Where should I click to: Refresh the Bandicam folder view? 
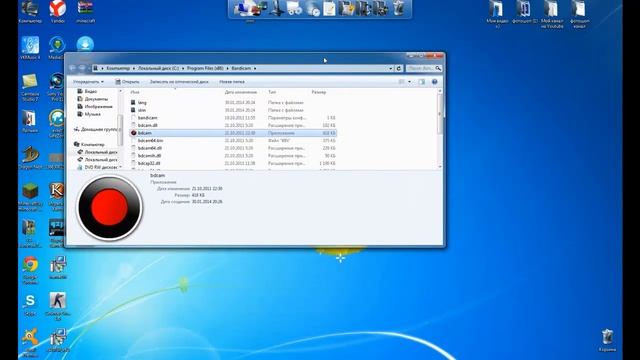pos(399,68)
